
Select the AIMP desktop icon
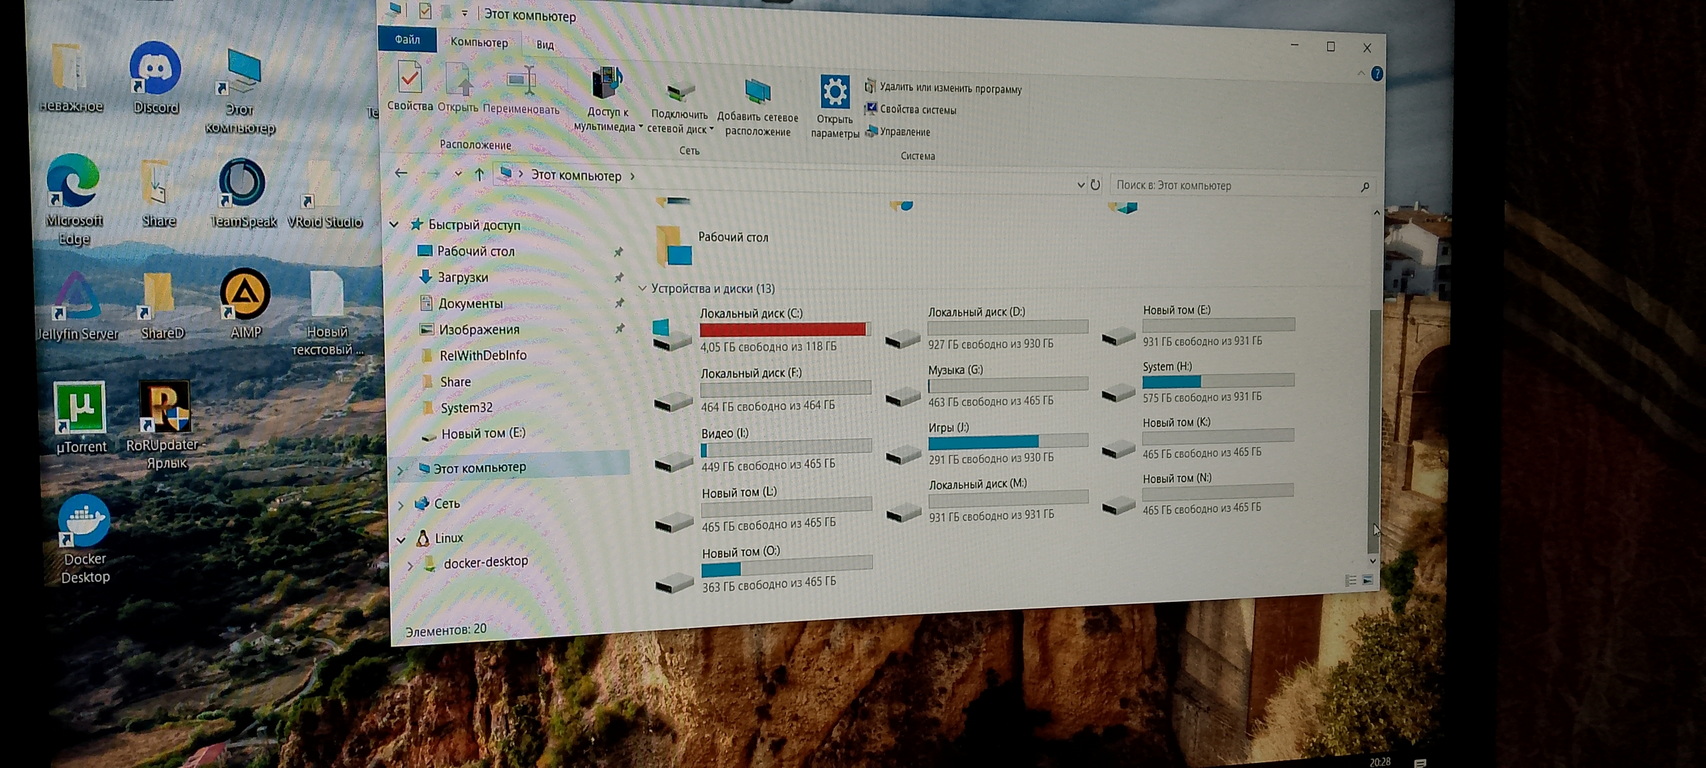pyautogui.click(x=245, y=296)
